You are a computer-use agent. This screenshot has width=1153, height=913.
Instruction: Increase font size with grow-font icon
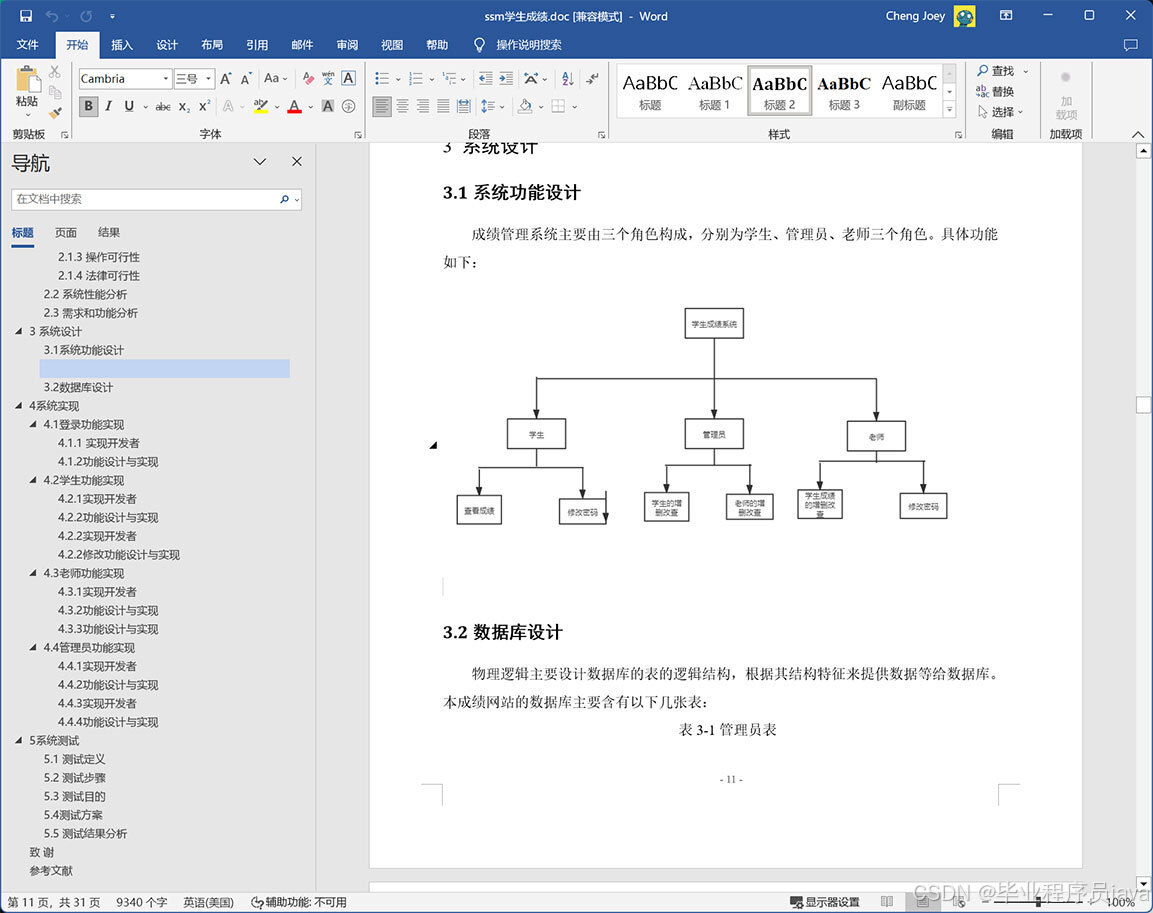pyautogui.click(x=226, y=79)
